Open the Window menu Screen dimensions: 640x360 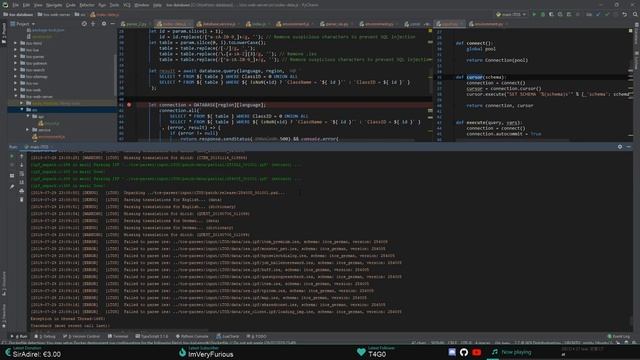coord(142,5)
